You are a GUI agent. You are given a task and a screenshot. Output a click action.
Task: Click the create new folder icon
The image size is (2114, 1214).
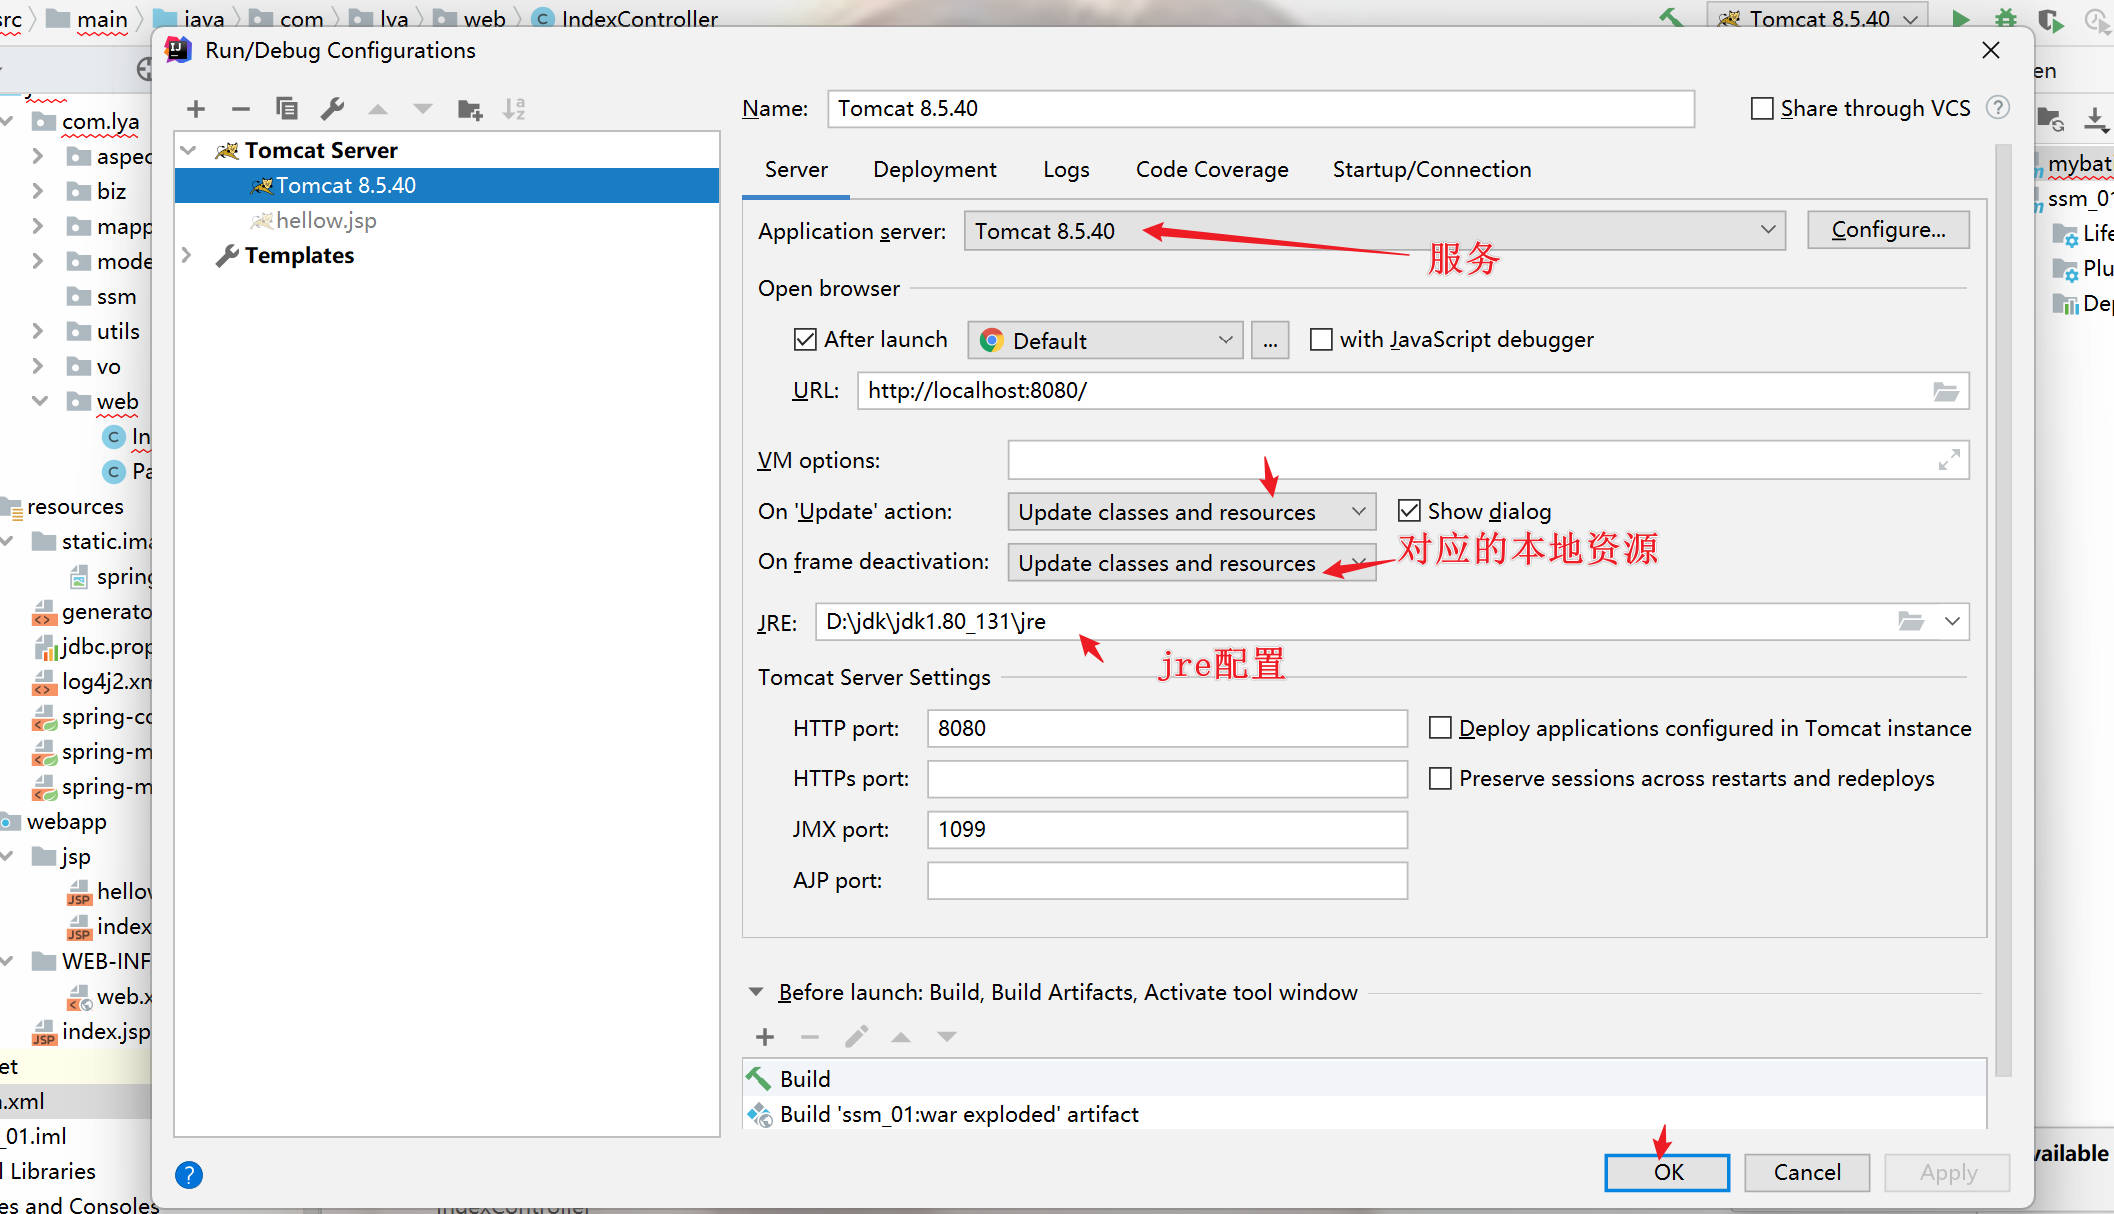point(469,109)
